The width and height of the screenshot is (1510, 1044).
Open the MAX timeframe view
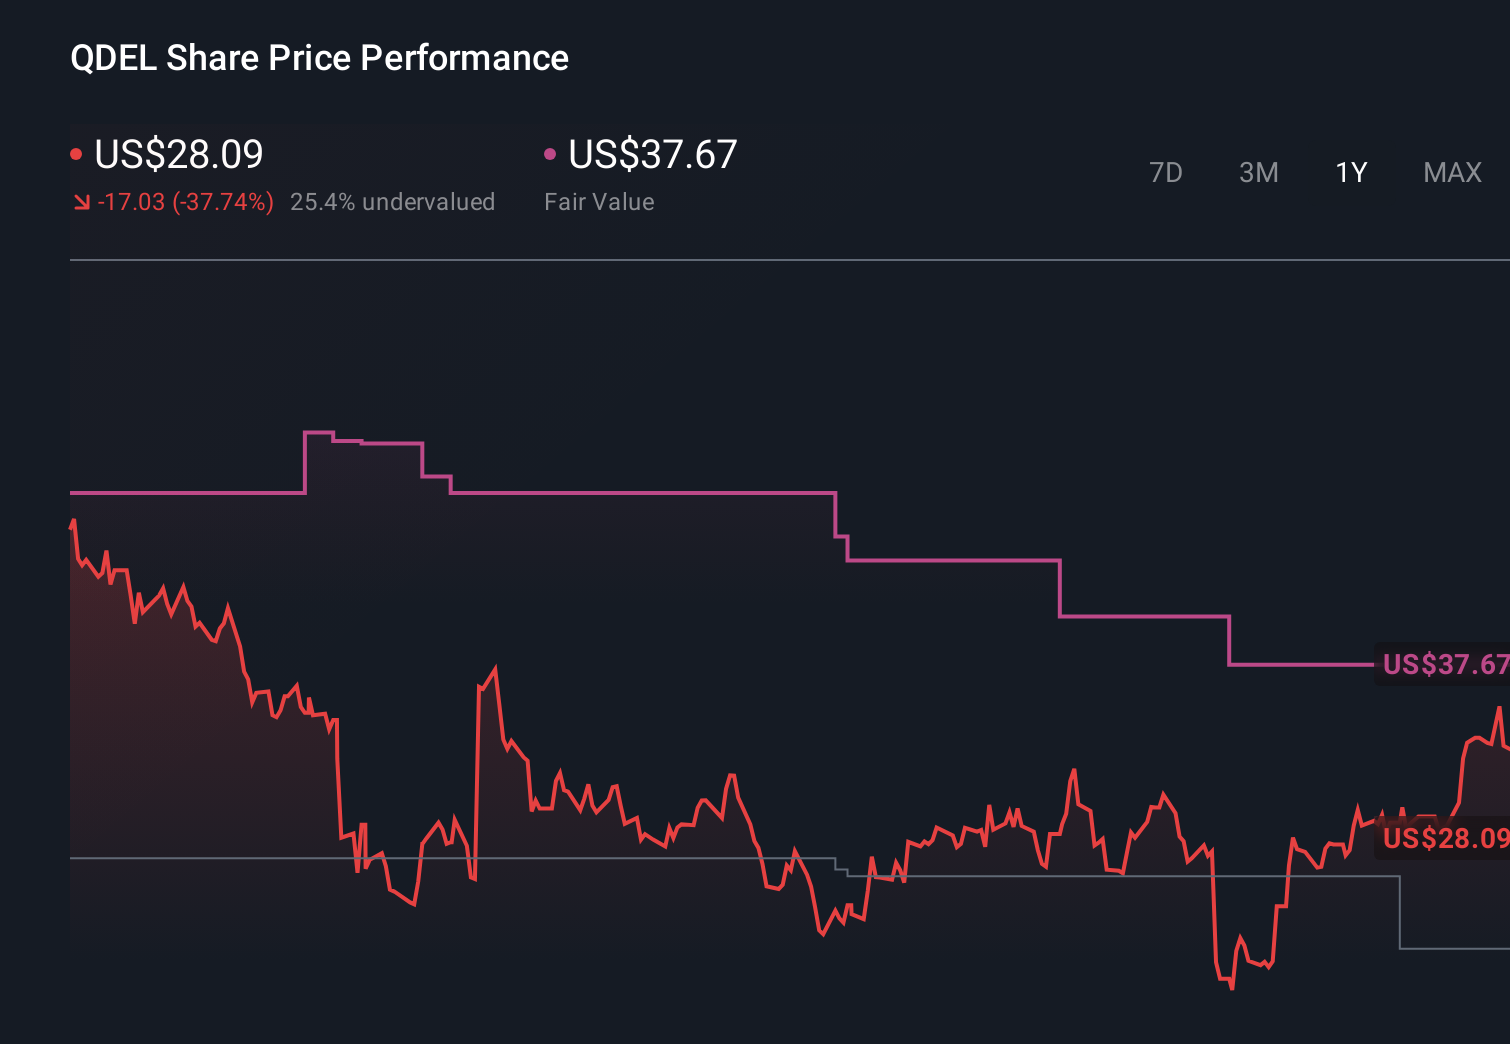click(1451, 172)
